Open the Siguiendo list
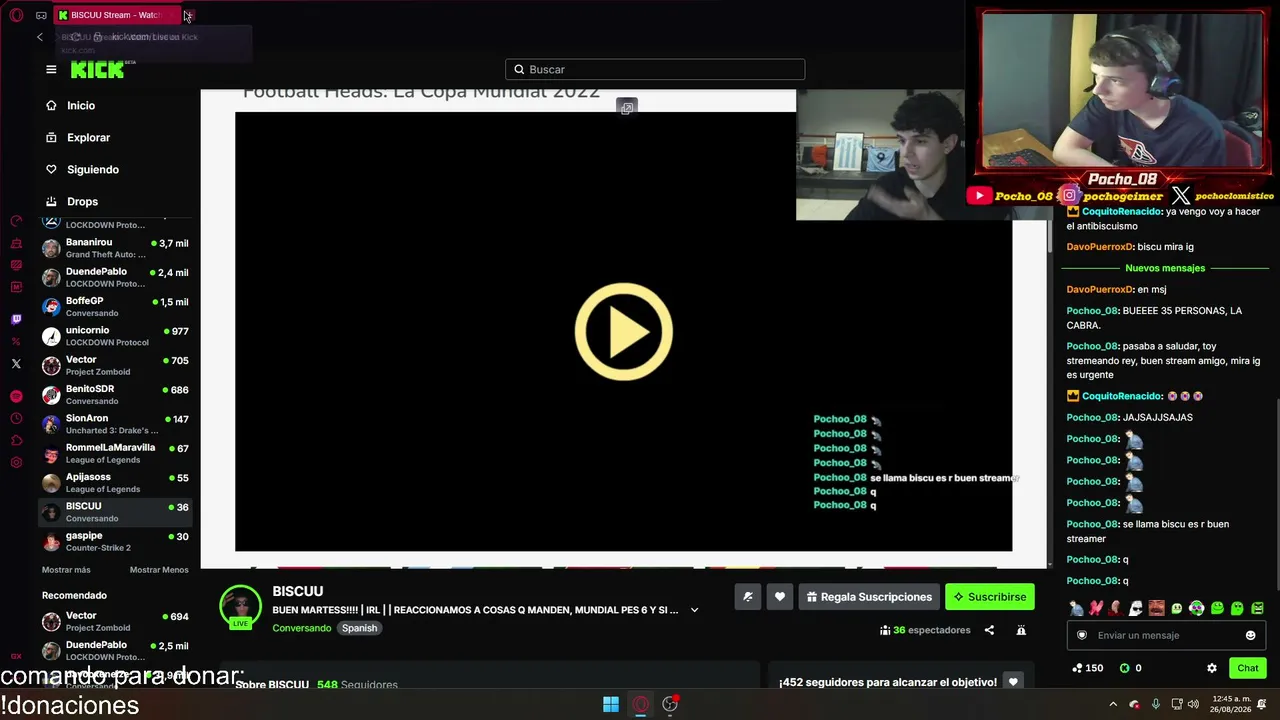Screen dimensions: 1280x720 click(82, 169)
